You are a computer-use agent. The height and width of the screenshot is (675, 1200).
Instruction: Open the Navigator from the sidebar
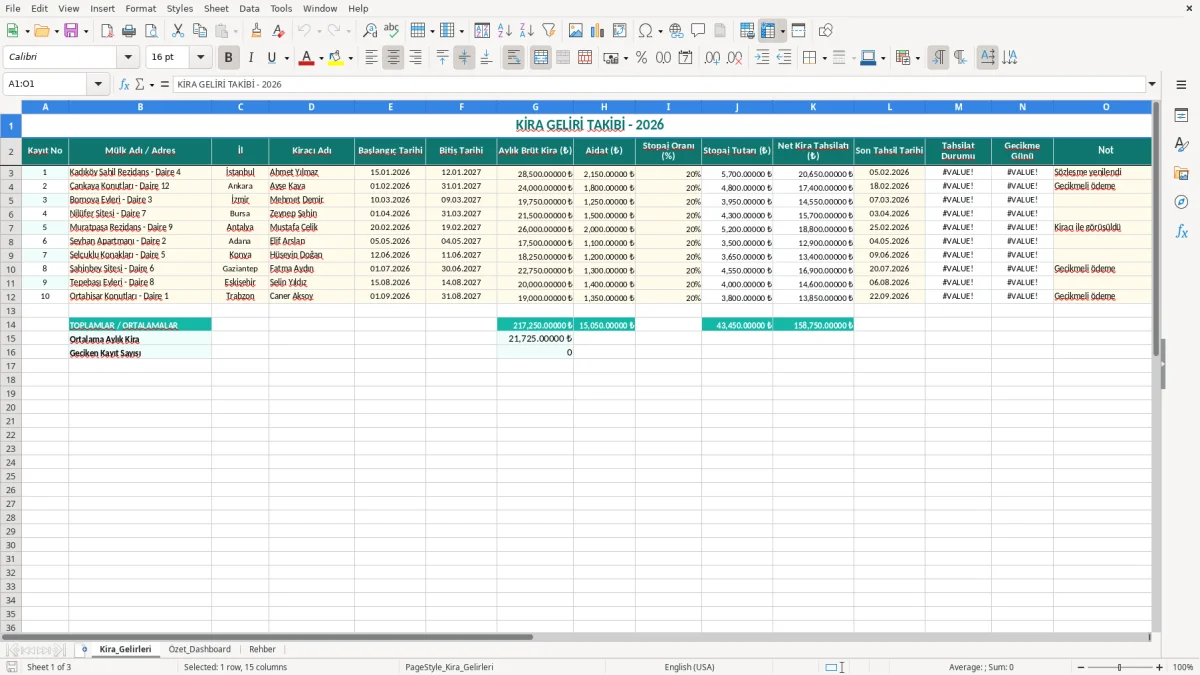coord(1181,202)
